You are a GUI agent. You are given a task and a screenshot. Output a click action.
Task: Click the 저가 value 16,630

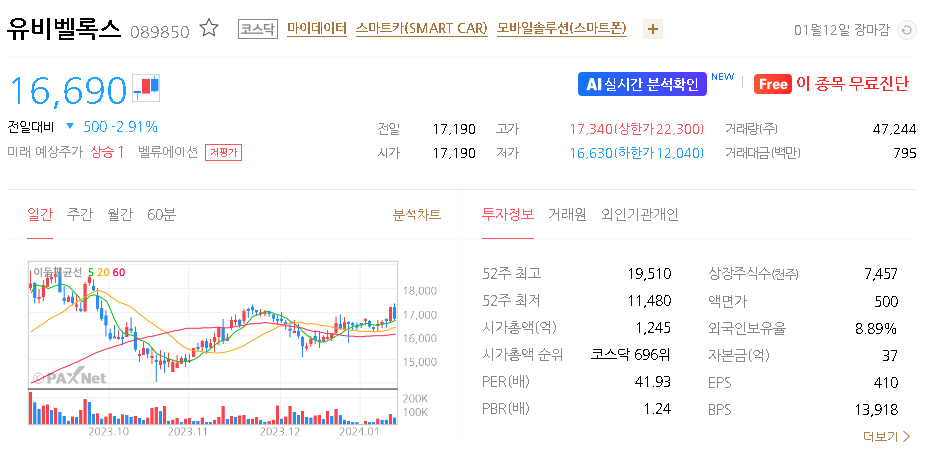point(591,153)
